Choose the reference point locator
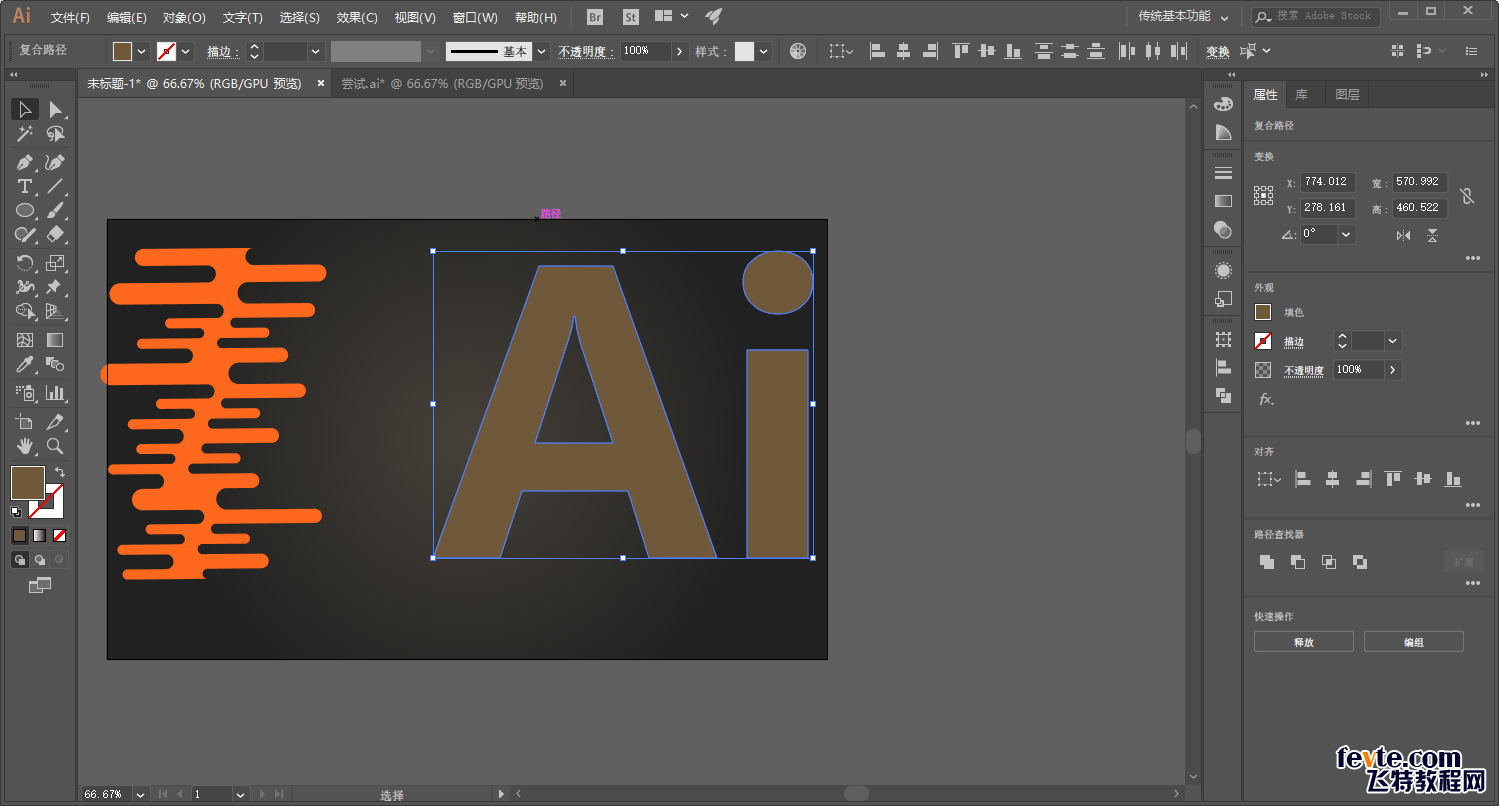This screenshot has height=806, width=1499. click(x=1264, y=196)
